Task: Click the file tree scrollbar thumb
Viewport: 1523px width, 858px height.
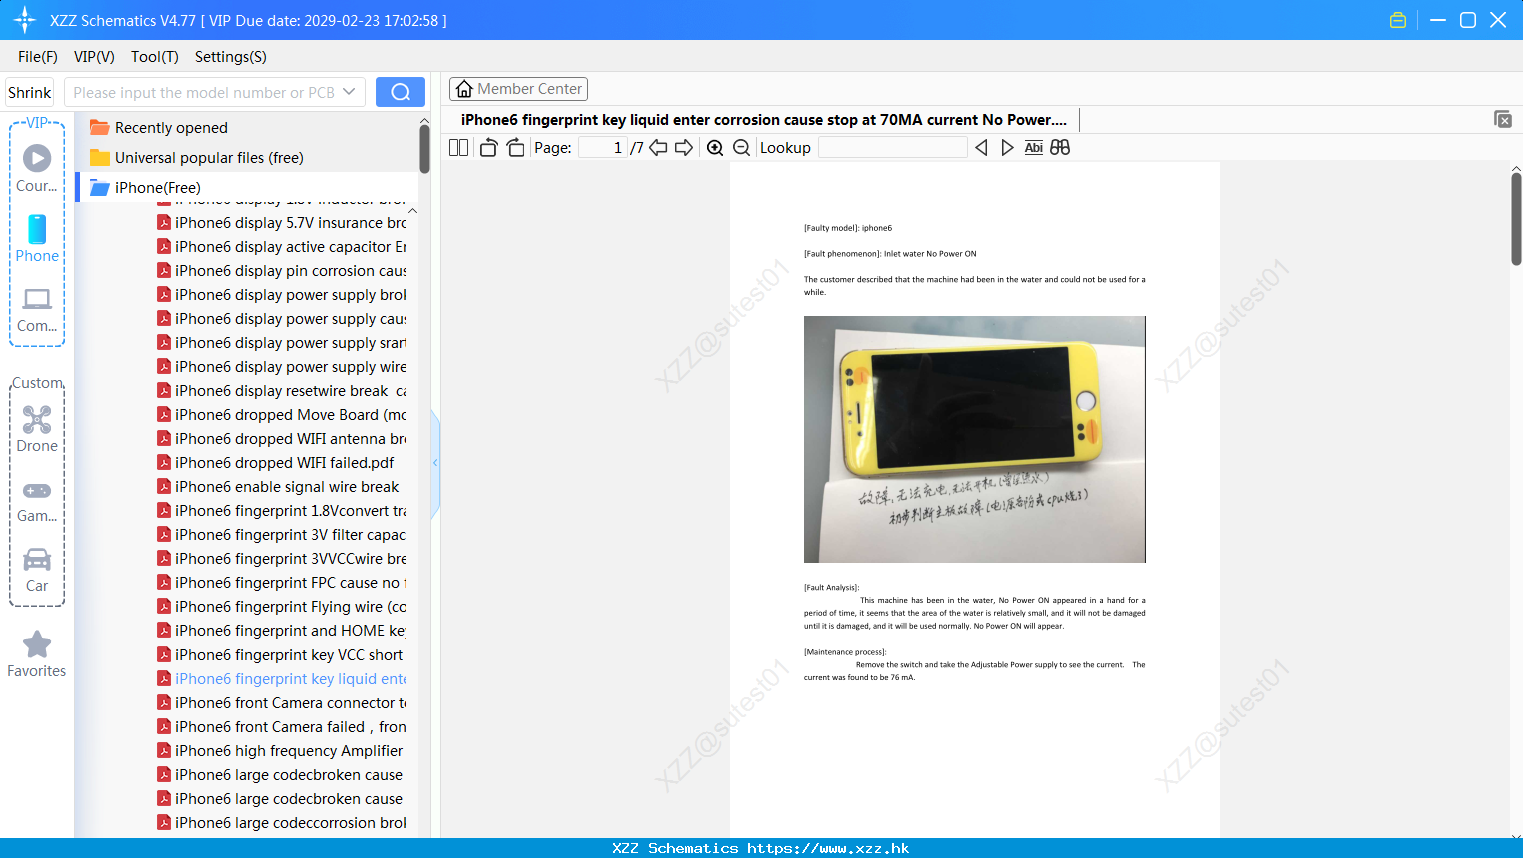Action: [x=424, y=150]
